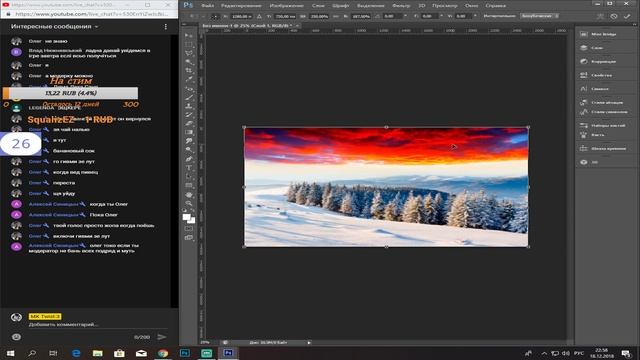
Task: Select the Eraser tool
Action: pyautogui.click(x=189, y=124)
